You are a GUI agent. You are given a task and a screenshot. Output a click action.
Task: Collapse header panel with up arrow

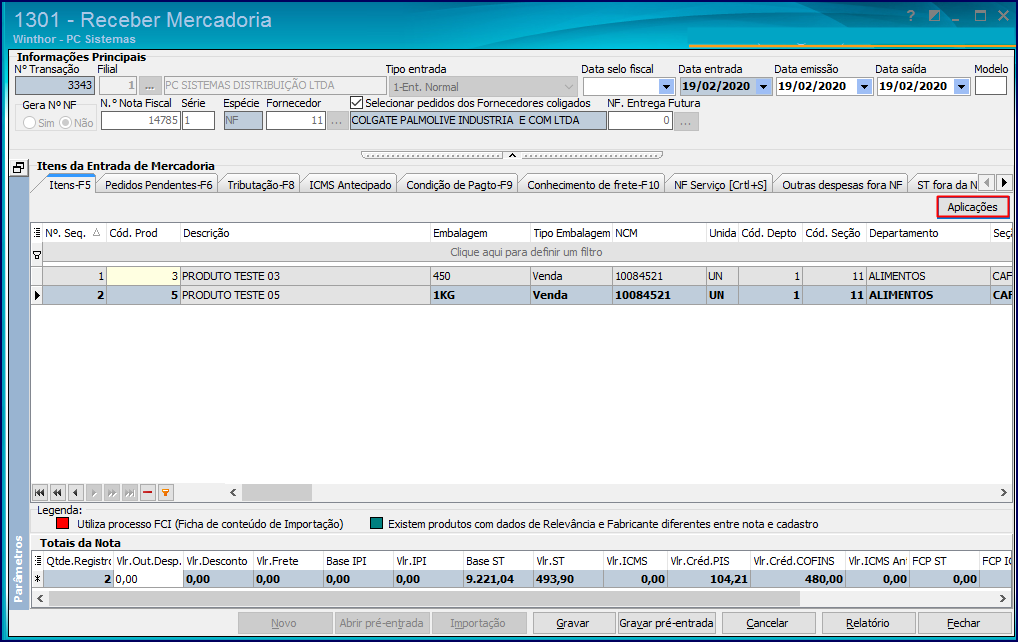[x=512, y=155]
